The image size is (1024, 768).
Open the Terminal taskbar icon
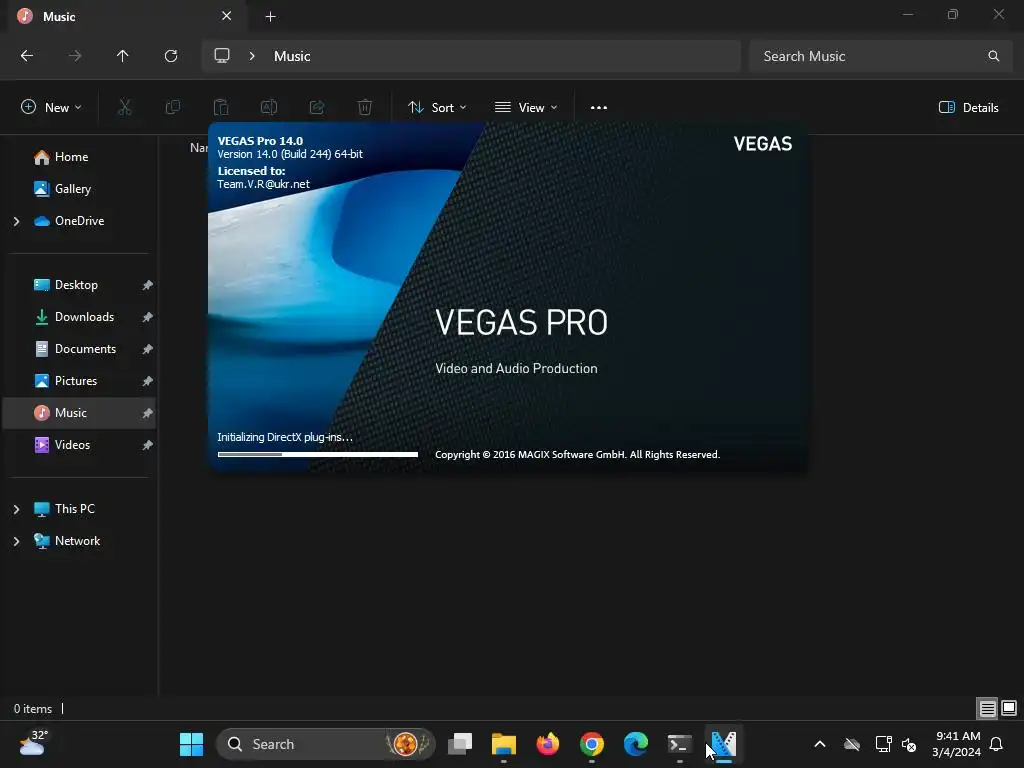(679, 744)
